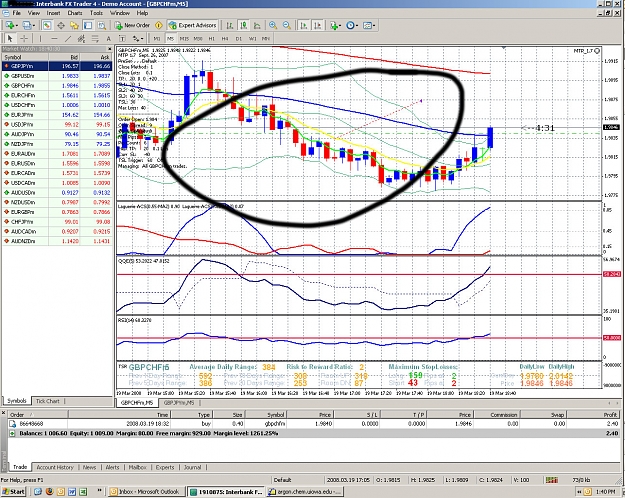Screen dimensions: 625x498
Task: Switch to Tick Chart tab
Action: (x=47, y=401)
